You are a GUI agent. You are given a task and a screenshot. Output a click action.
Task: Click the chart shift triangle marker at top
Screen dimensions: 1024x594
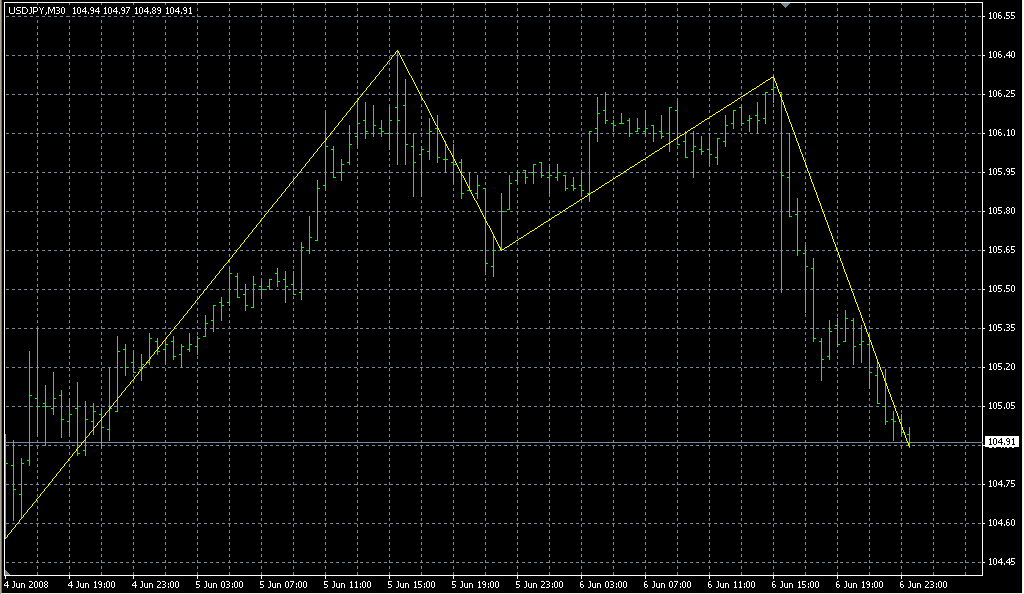pos(786,5)
